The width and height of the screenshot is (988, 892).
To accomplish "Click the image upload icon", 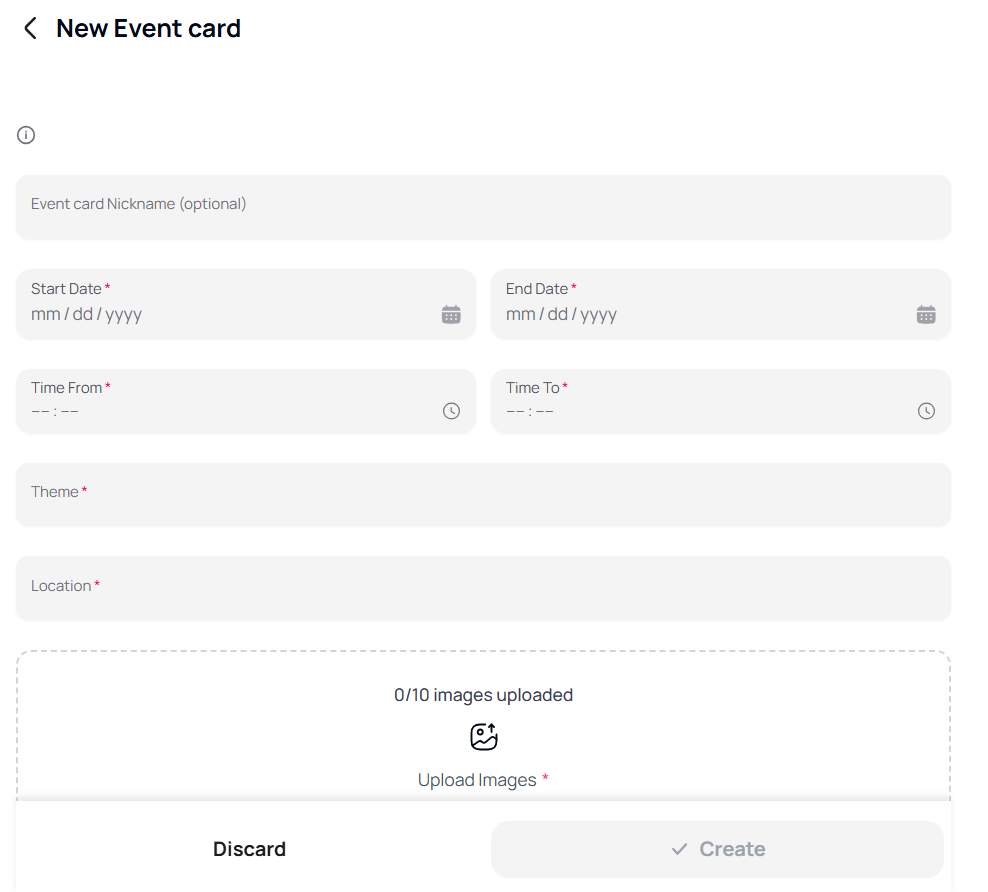I will tap(484, 736).
